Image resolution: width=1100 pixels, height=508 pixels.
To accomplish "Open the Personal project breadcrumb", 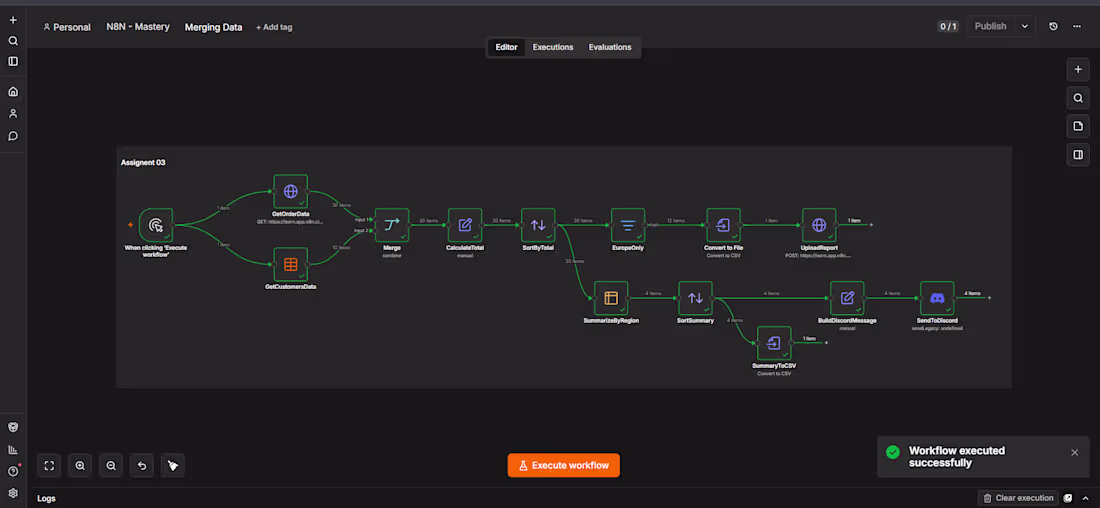I will point(67,27).
